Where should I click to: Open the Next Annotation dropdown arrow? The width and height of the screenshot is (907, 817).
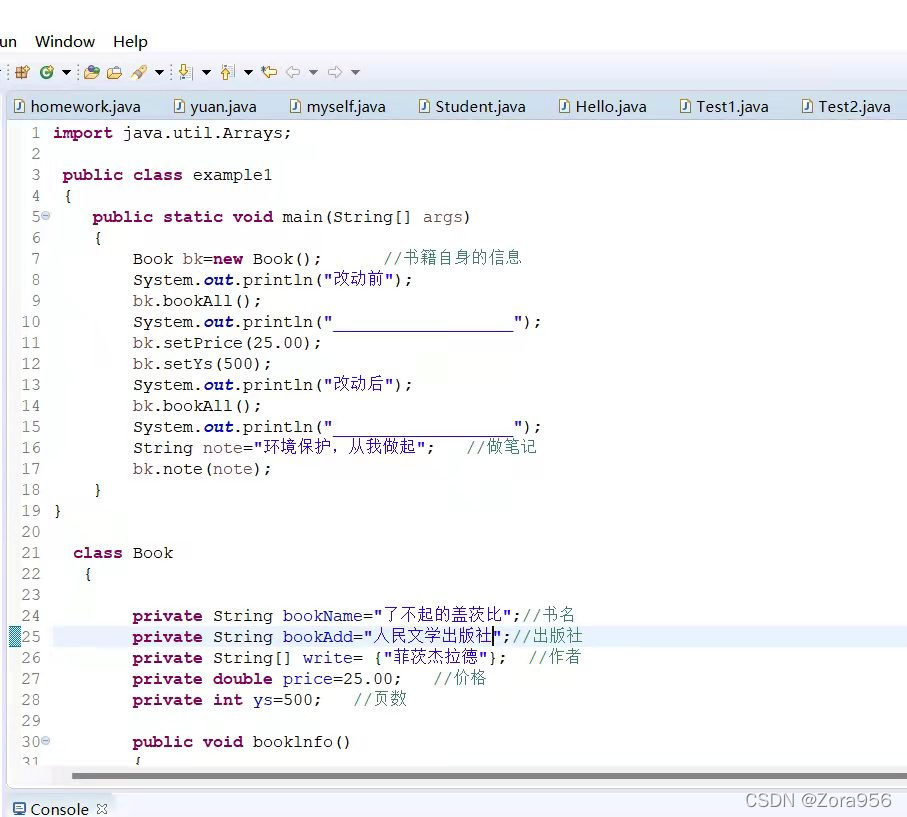[206, 72]
